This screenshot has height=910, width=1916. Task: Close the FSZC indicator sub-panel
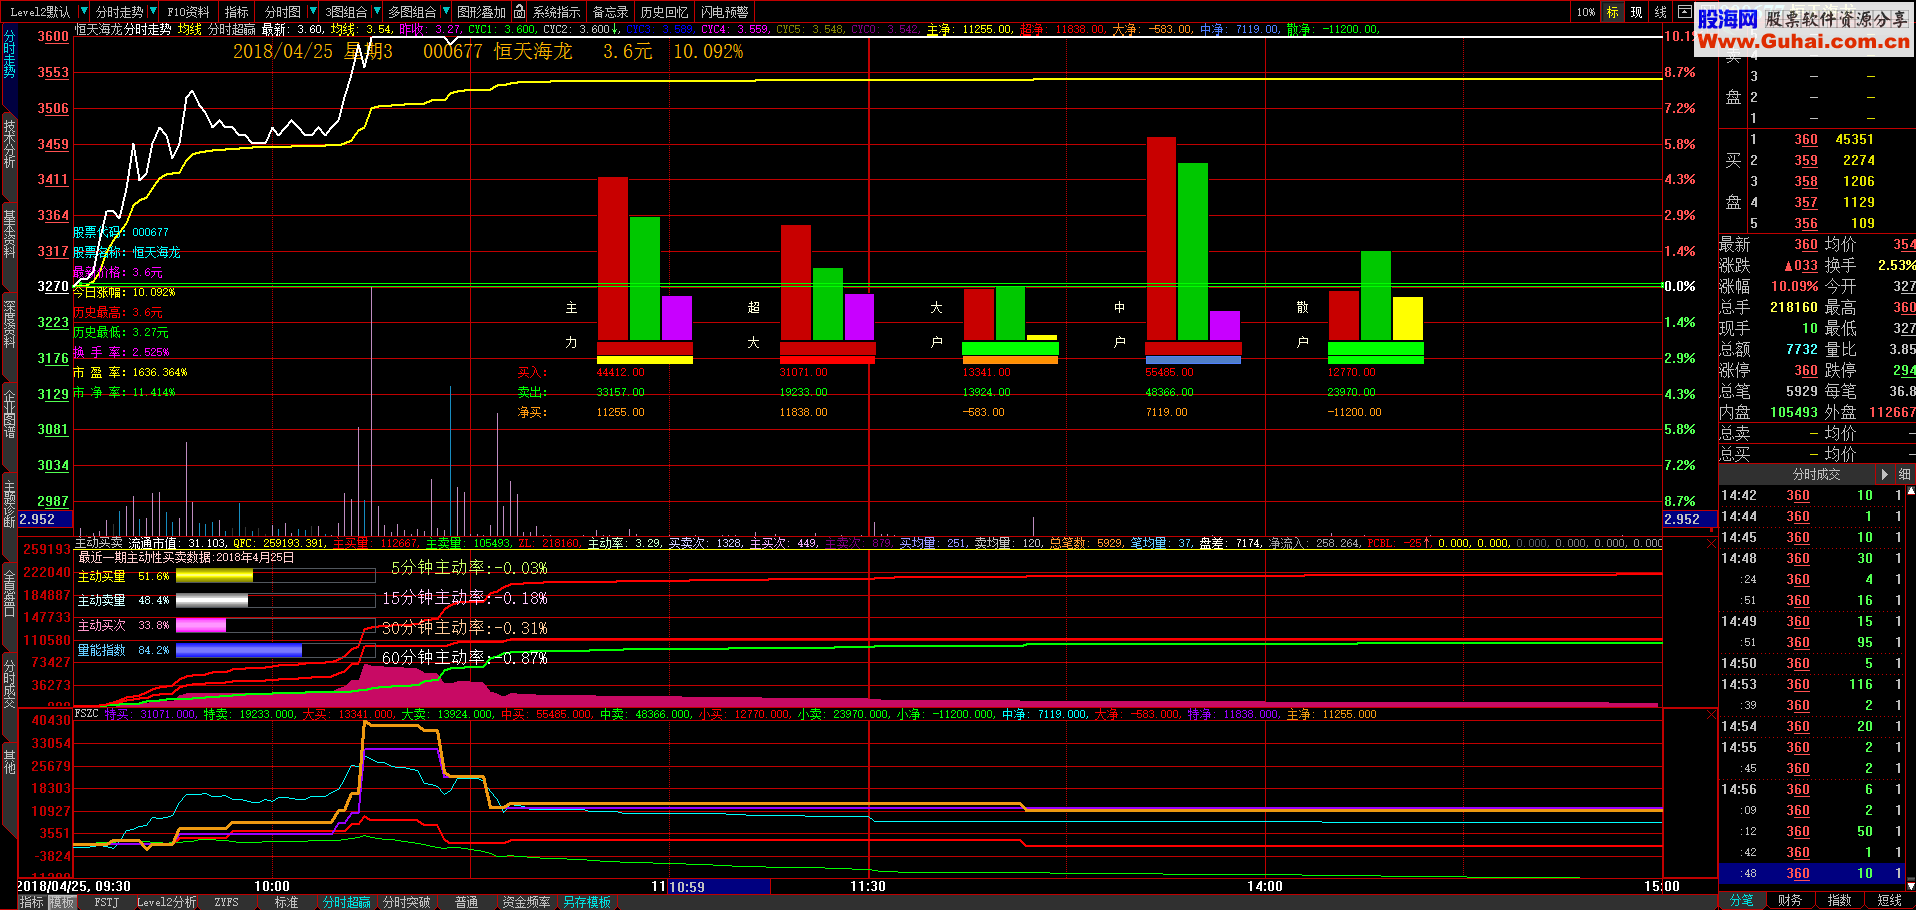pyautogui.click(x=1710, y=715)
